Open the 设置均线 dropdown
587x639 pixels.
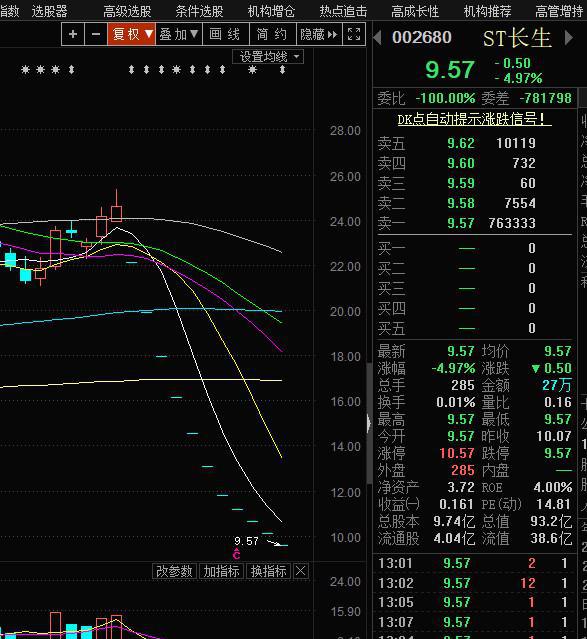(268, 57)
